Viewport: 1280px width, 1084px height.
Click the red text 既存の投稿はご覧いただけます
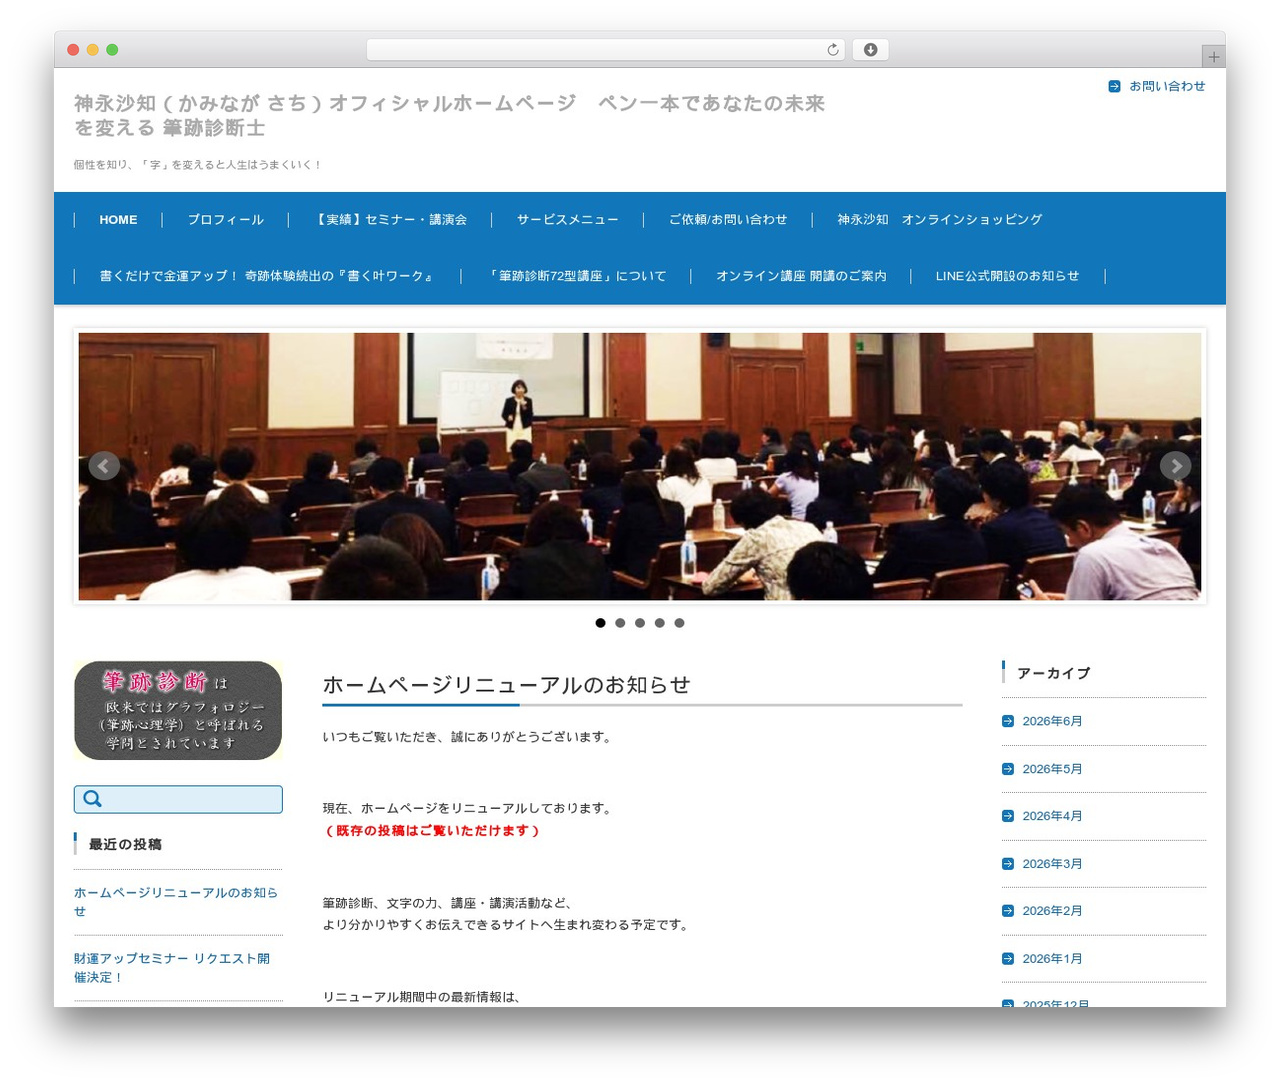[x=432, y=831]
